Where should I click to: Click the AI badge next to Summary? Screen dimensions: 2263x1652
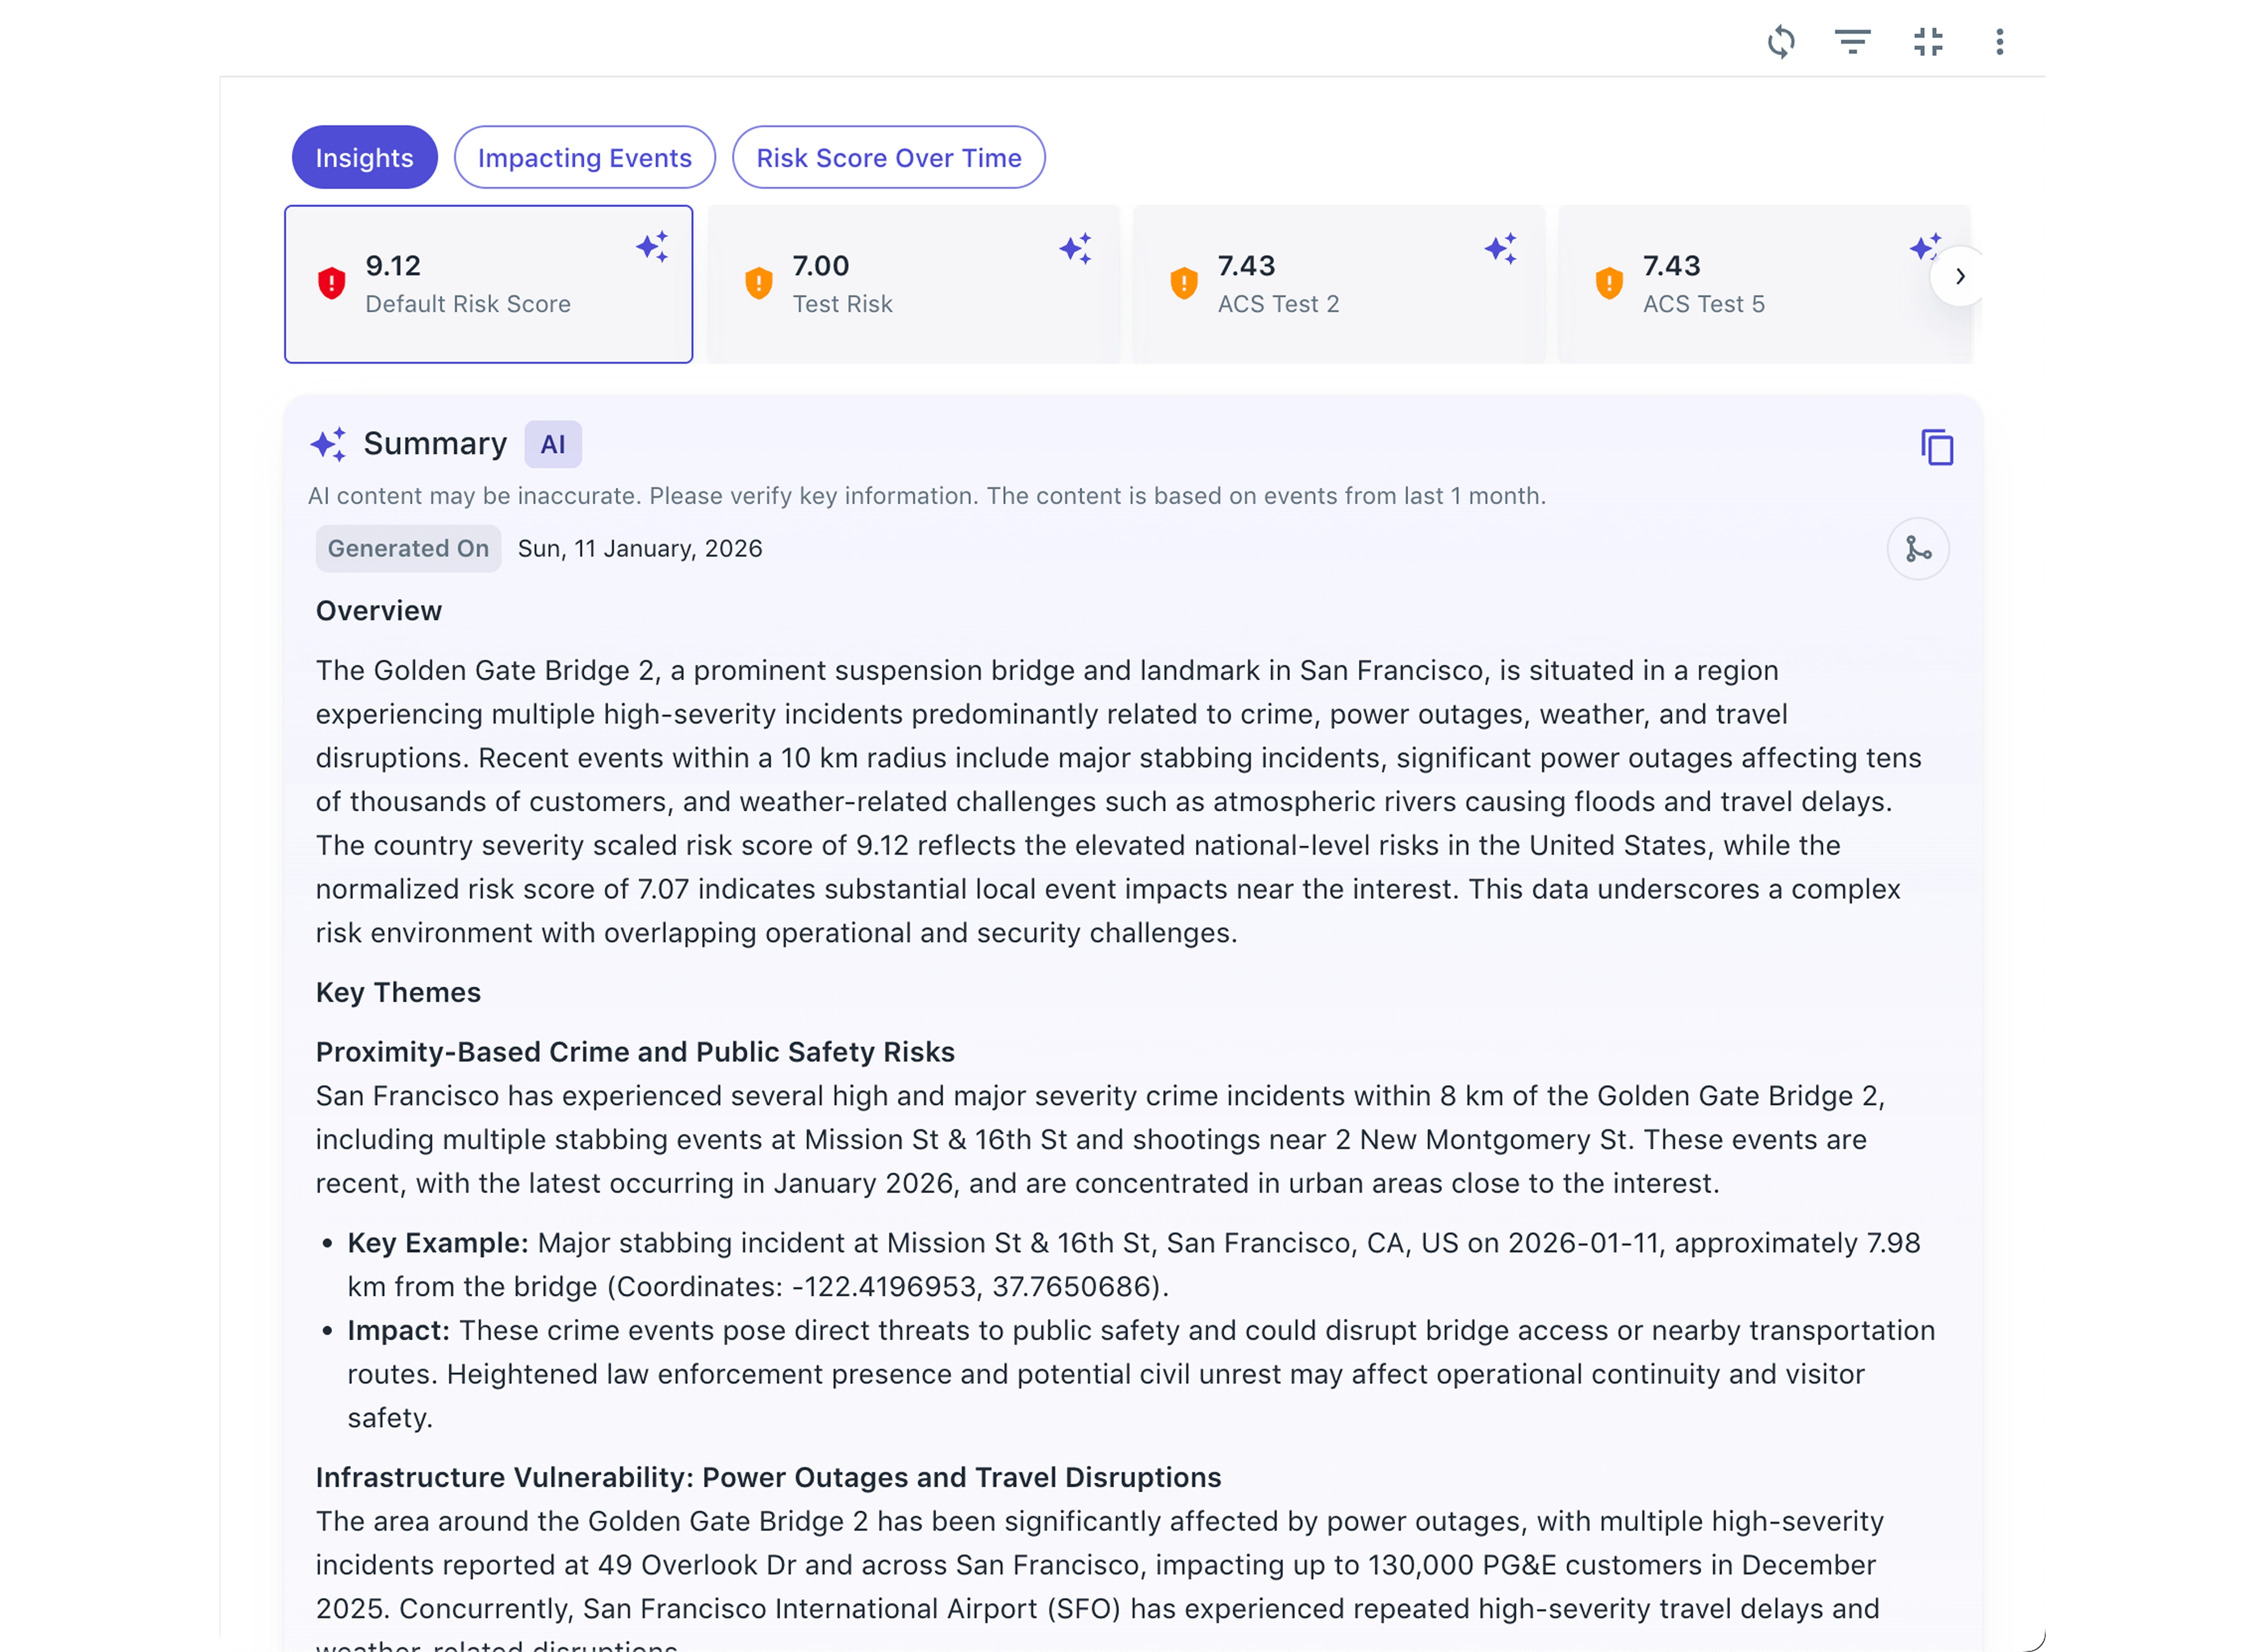pos(552,445)
